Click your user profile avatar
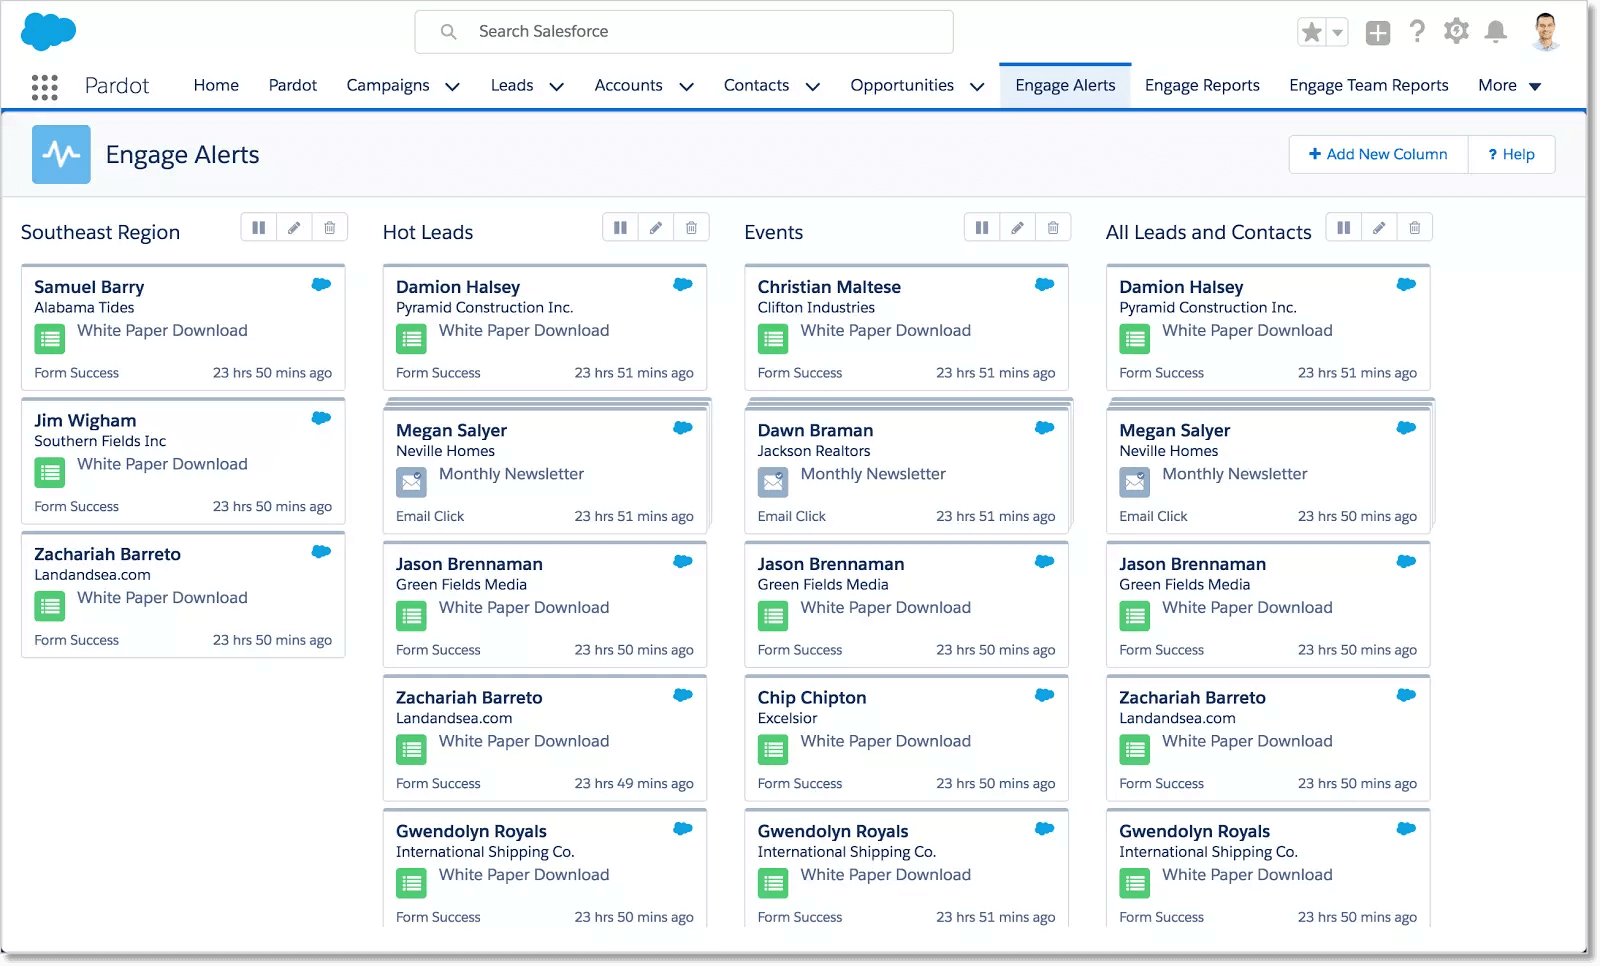Viewport: 1600px width, 966px height. point(1546,31)
